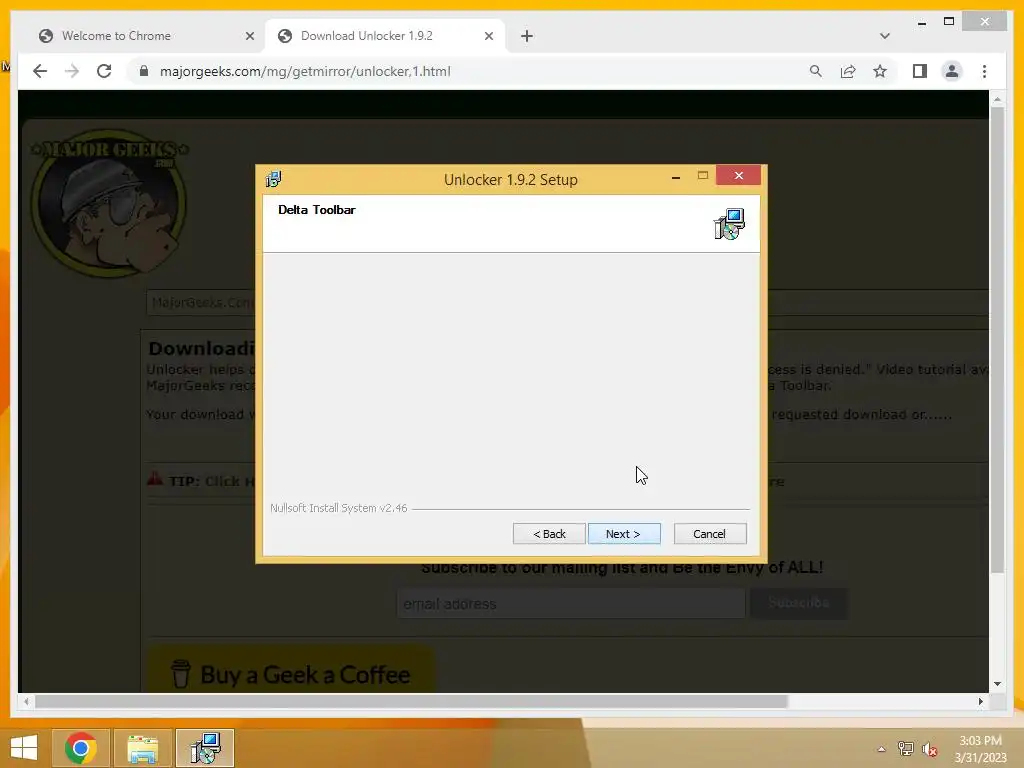Image resolution: width=1024 pixels, height=768 pixels.
Task: Open a new Chrome tab with the plus button
Action: (x=527, y=36)
